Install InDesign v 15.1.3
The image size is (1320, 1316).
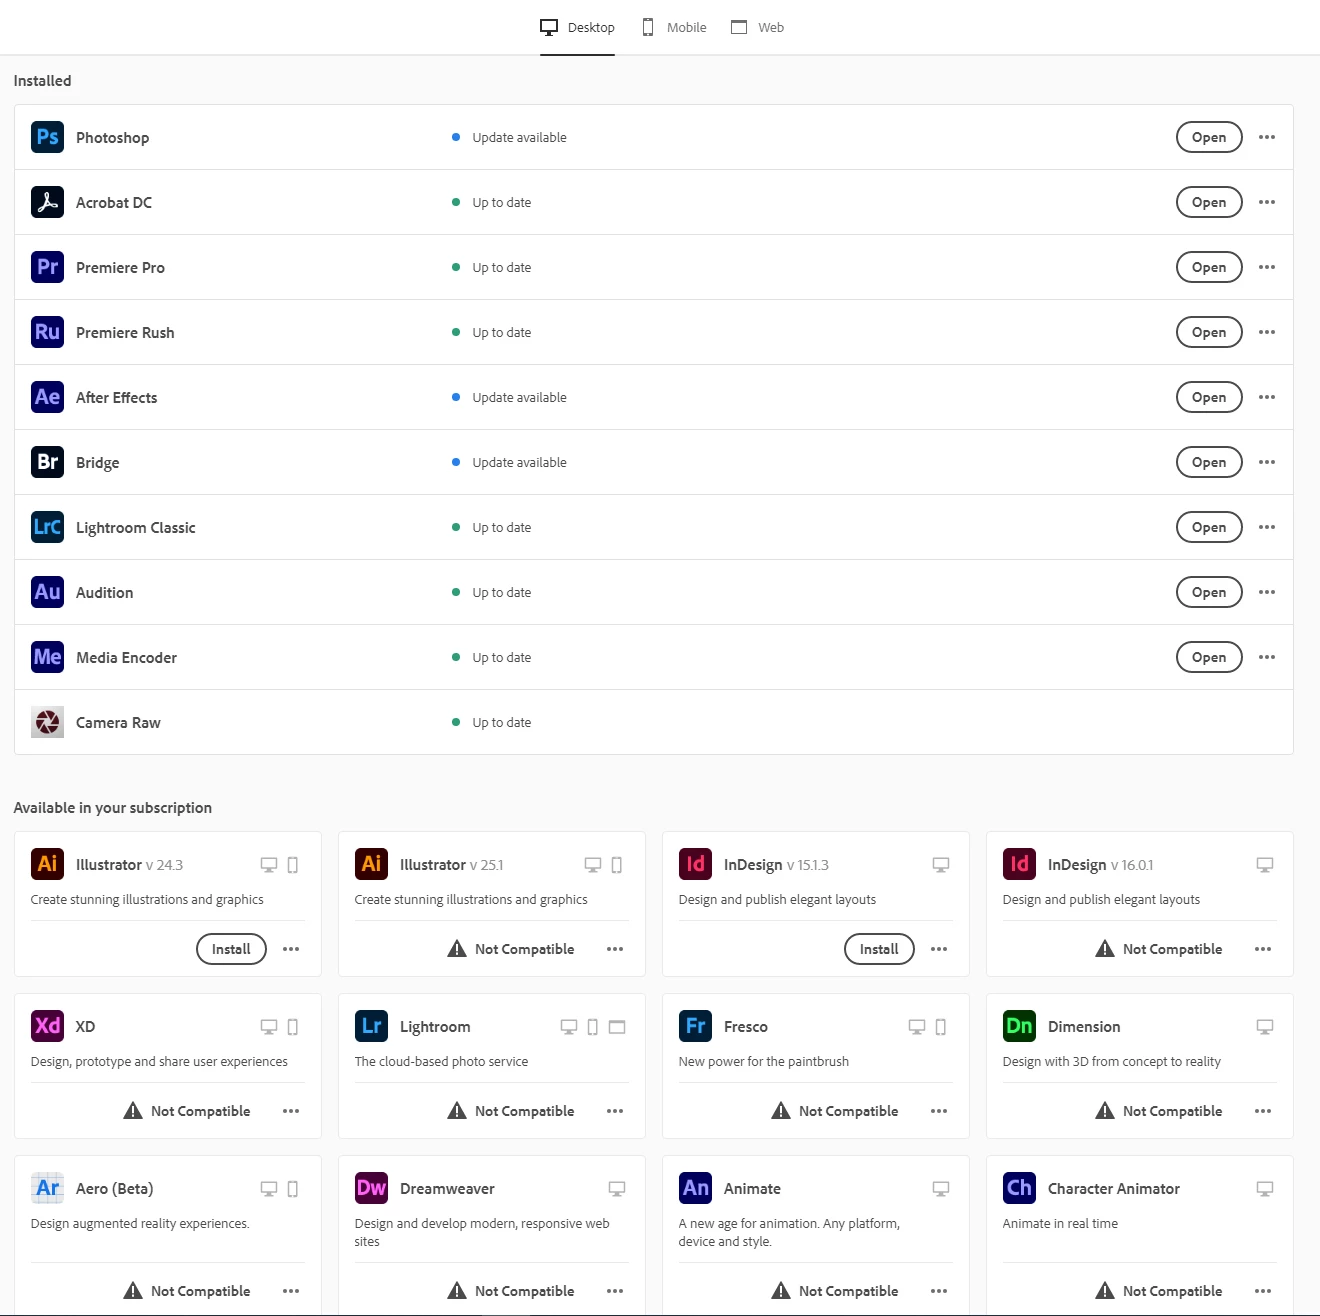pyautogui.click(x=879, y=949)
